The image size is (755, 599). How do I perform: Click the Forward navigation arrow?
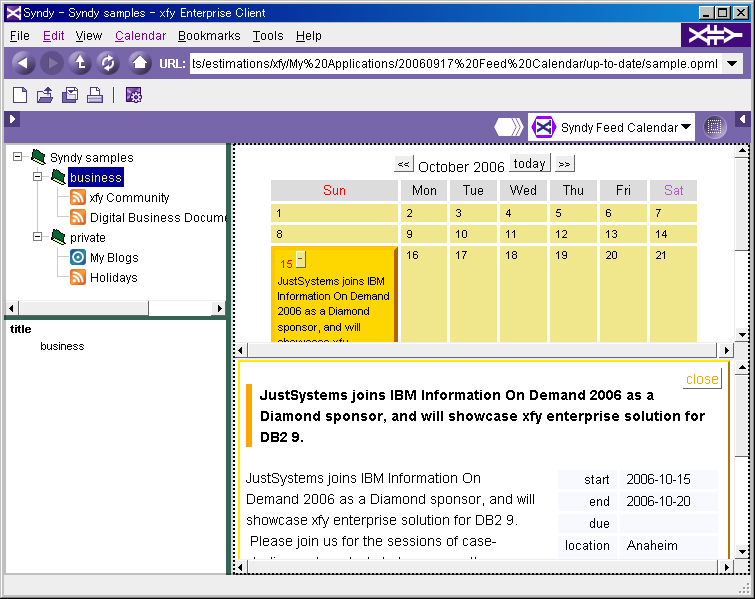pos(52,63)
